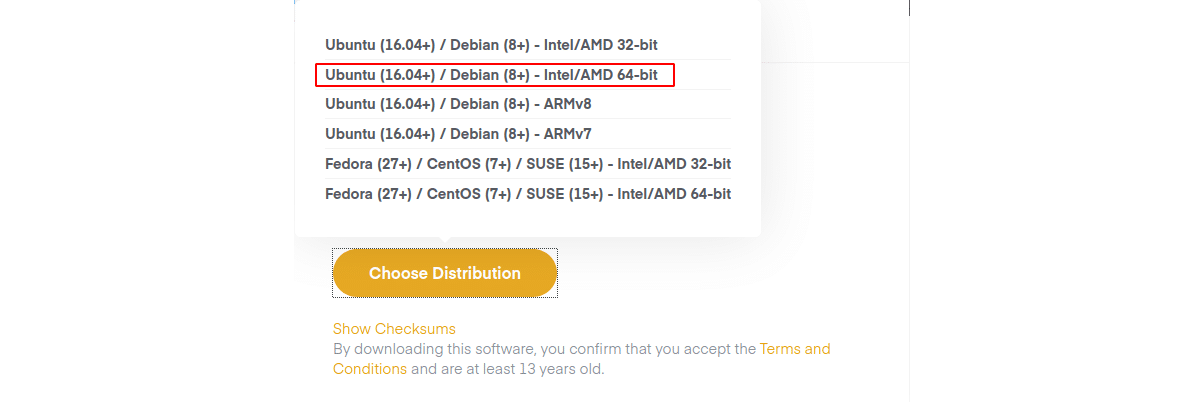1200x402 pixels.
Task: Reveal the download checksums
Action: point(394,329)
